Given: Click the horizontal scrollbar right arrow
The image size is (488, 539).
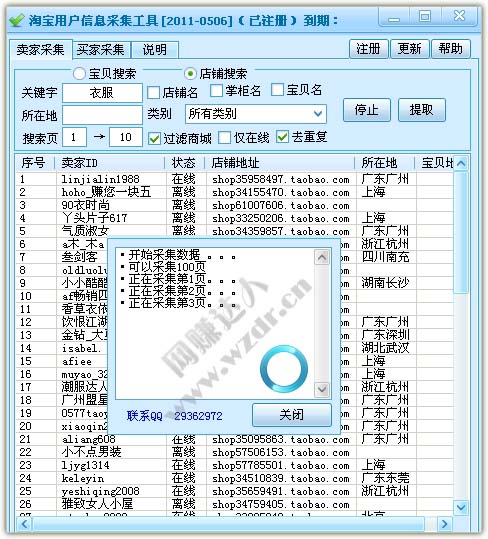Looking at the screenshot, I should pyautogui.click(x=444, y=524).
